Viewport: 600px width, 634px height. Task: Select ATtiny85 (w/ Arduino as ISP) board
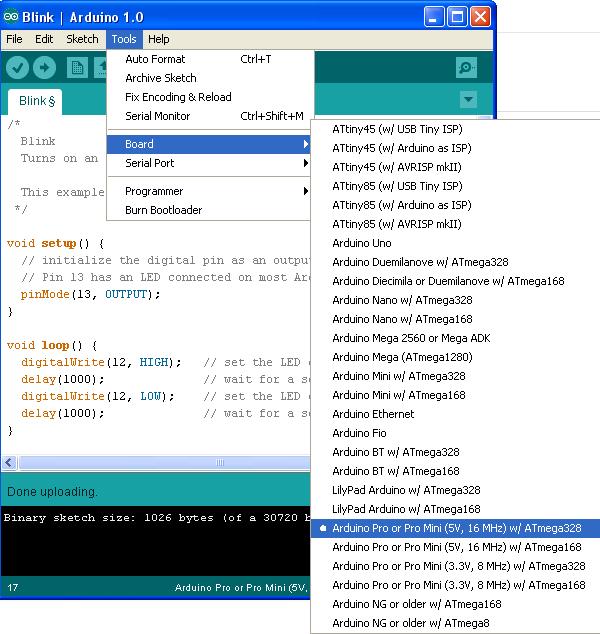(456, 205)
